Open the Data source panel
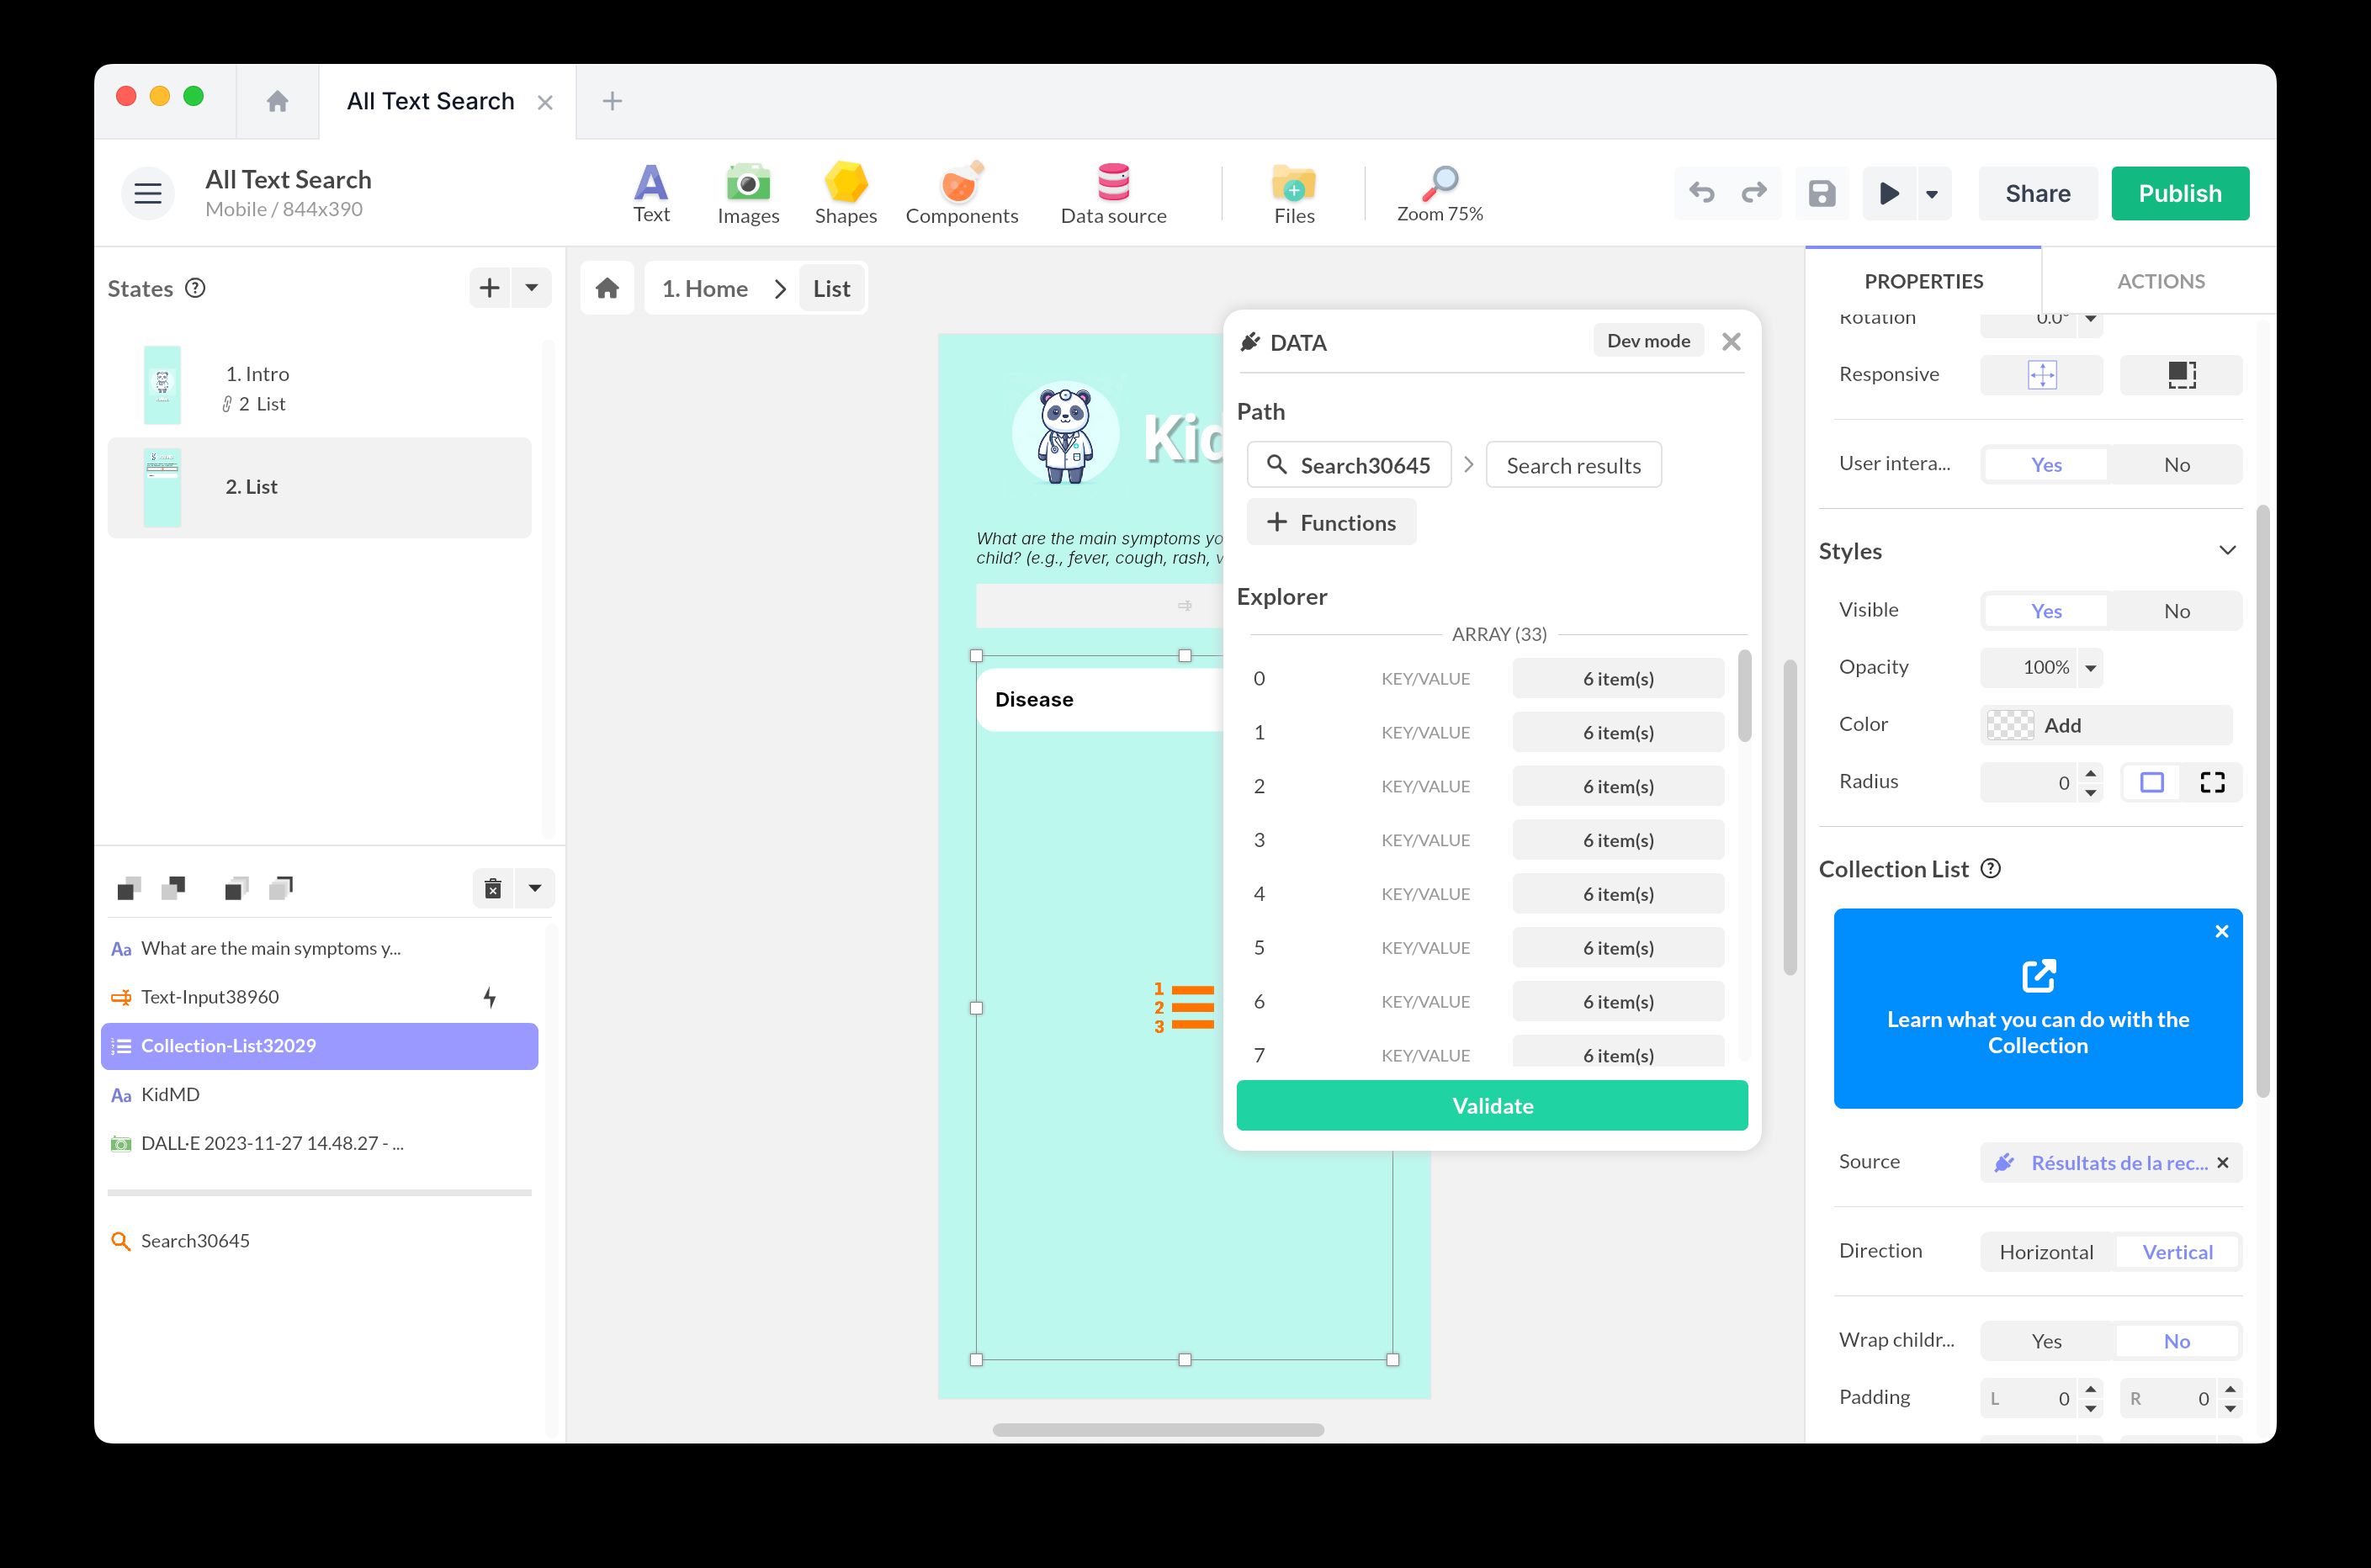This screenshot has height=1568, width=2371. pos(1113,193)
